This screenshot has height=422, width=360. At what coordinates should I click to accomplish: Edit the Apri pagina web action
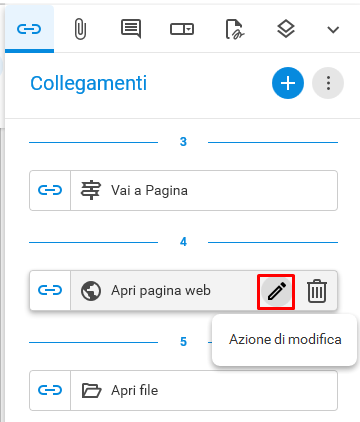276,291
